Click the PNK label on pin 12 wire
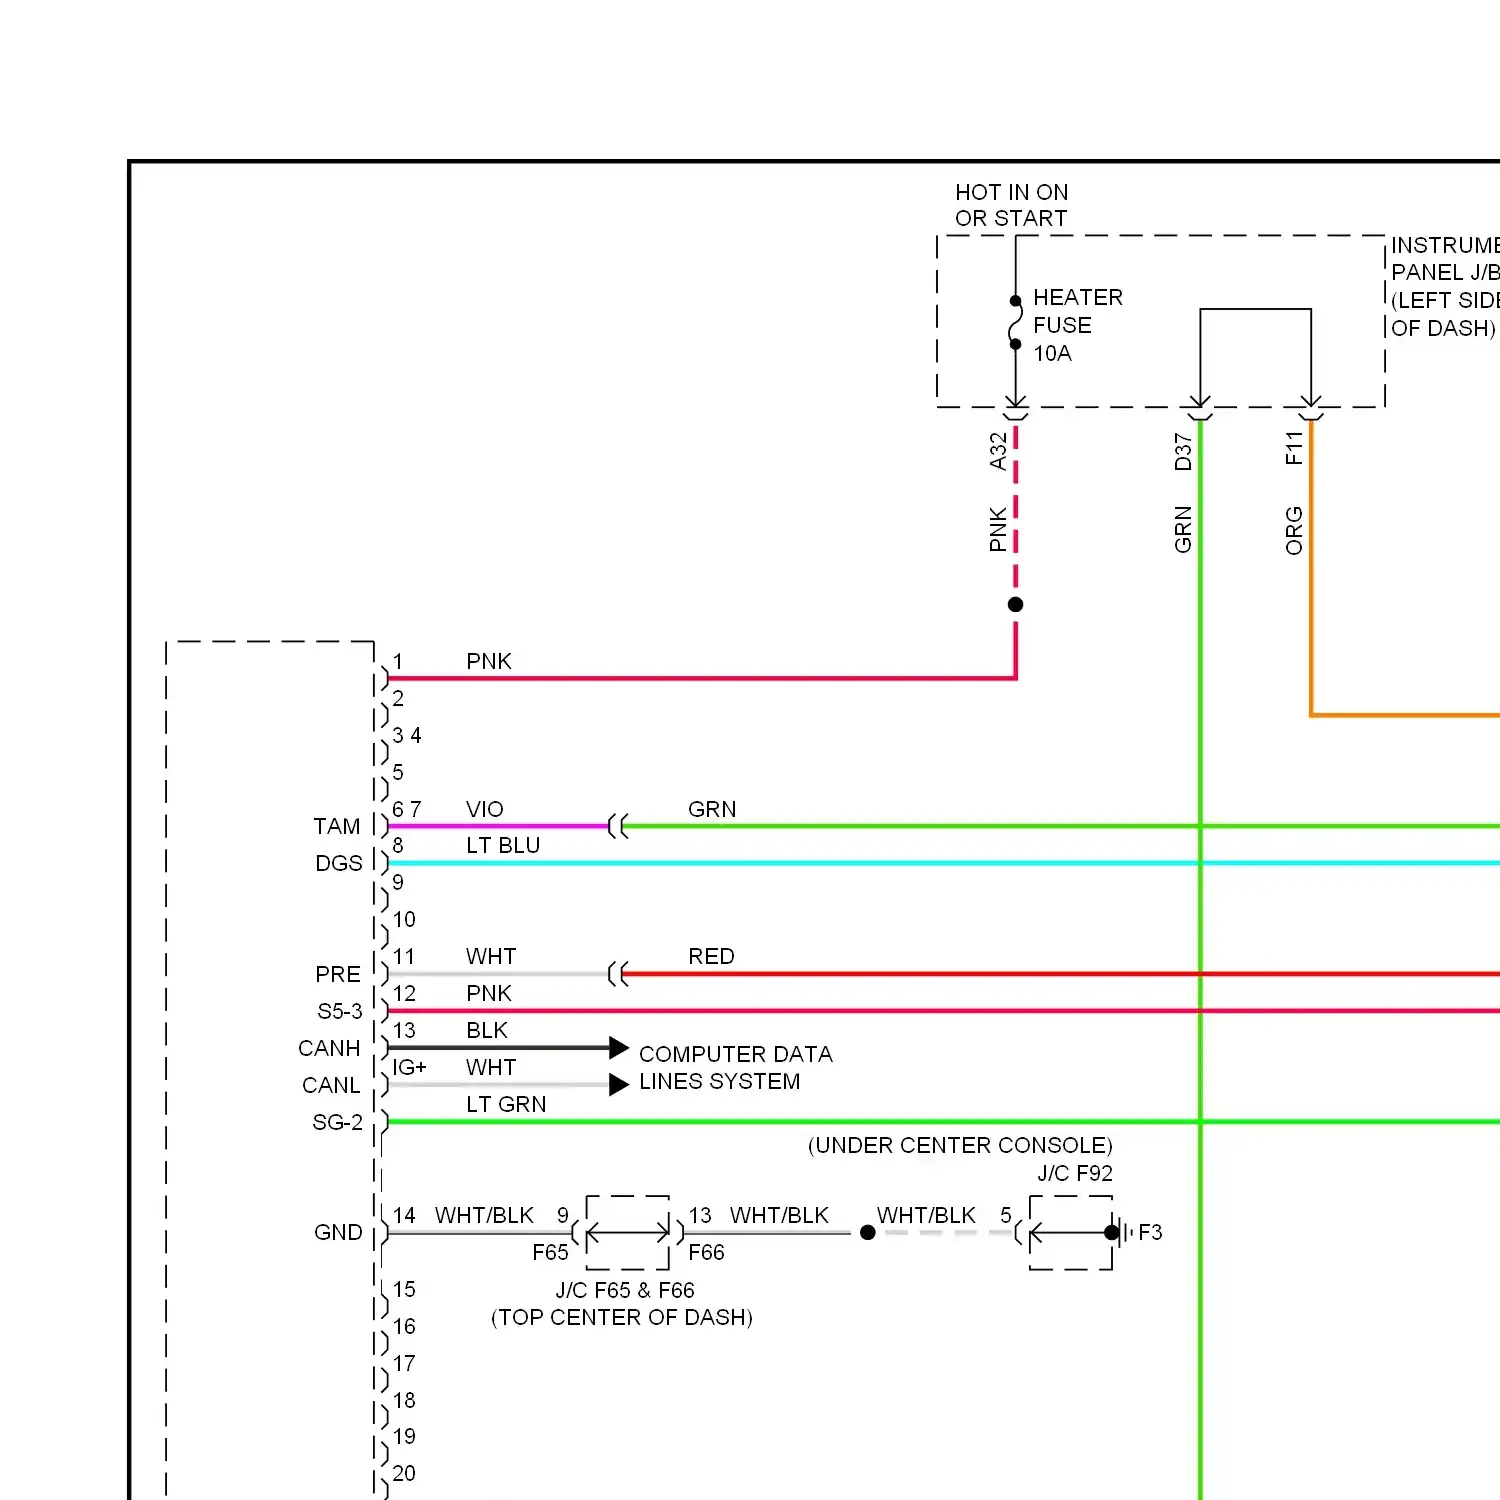Viewport: 1500px width, 1500px height. click(x=489, y=993)
